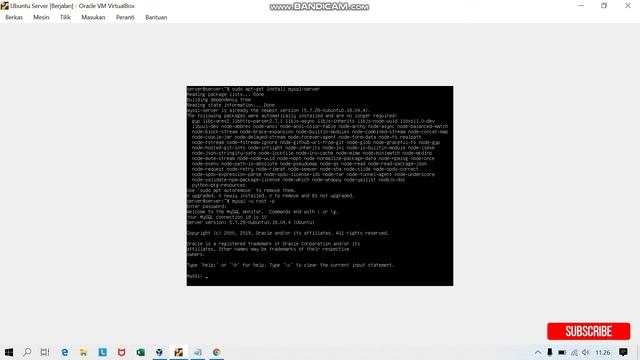Open Windows search from the taskbar

(x=27, y=352)
